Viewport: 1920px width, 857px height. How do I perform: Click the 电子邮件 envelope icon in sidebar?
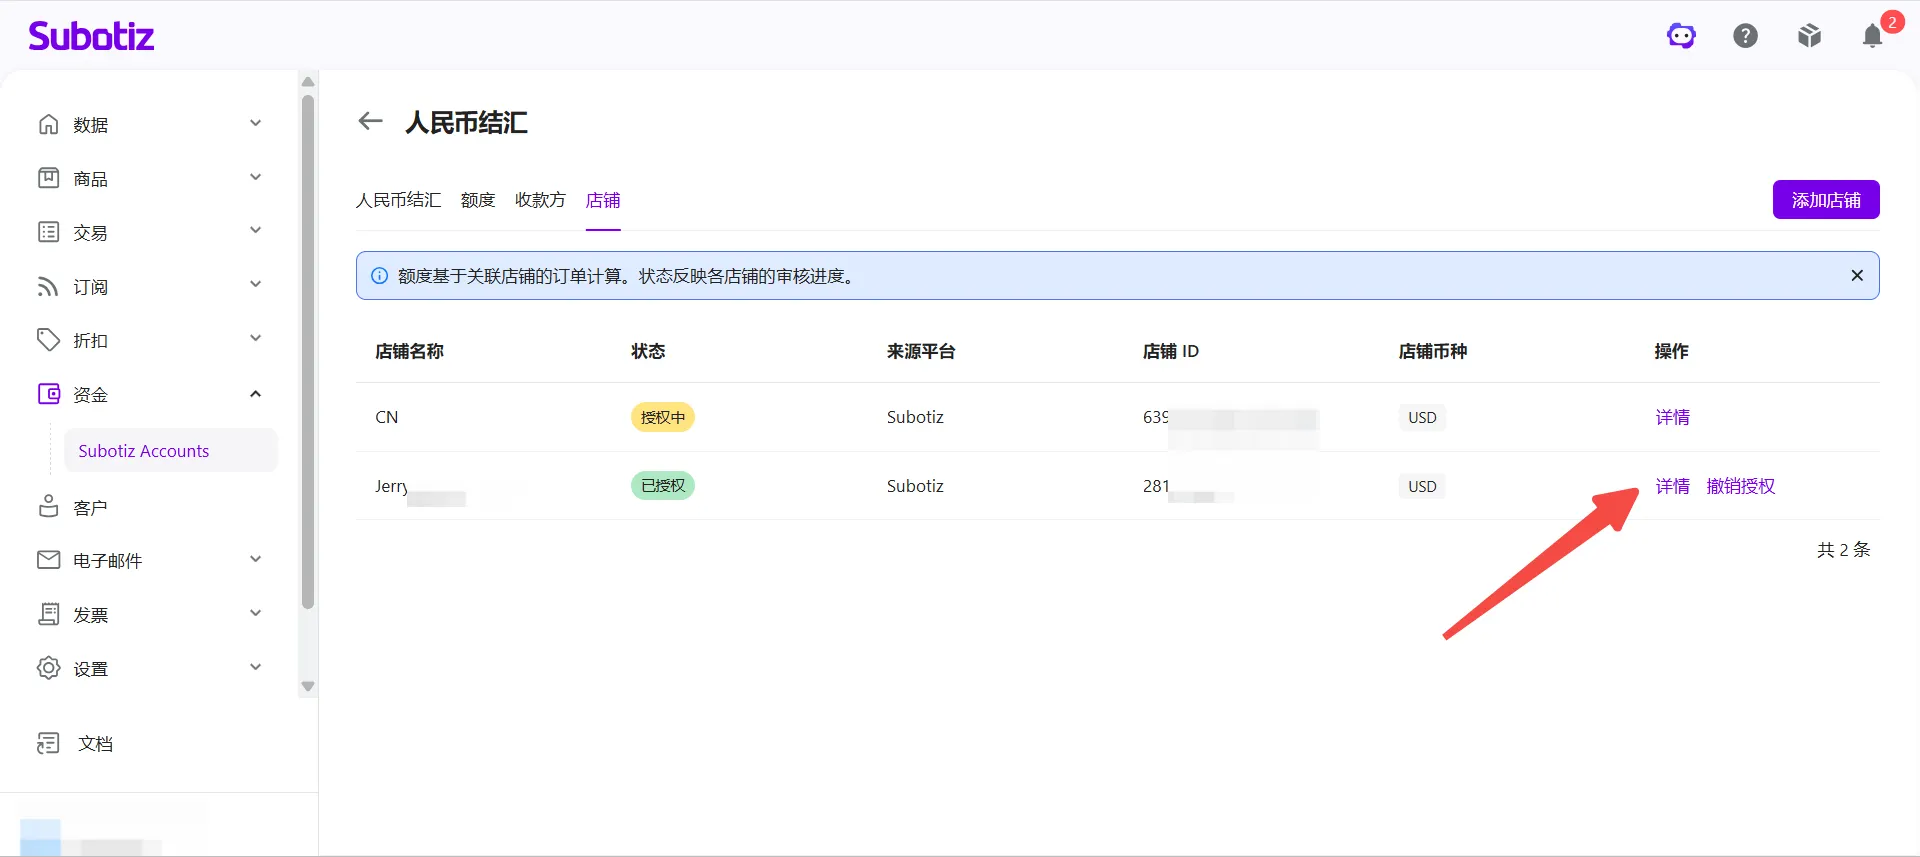(48, 560)
